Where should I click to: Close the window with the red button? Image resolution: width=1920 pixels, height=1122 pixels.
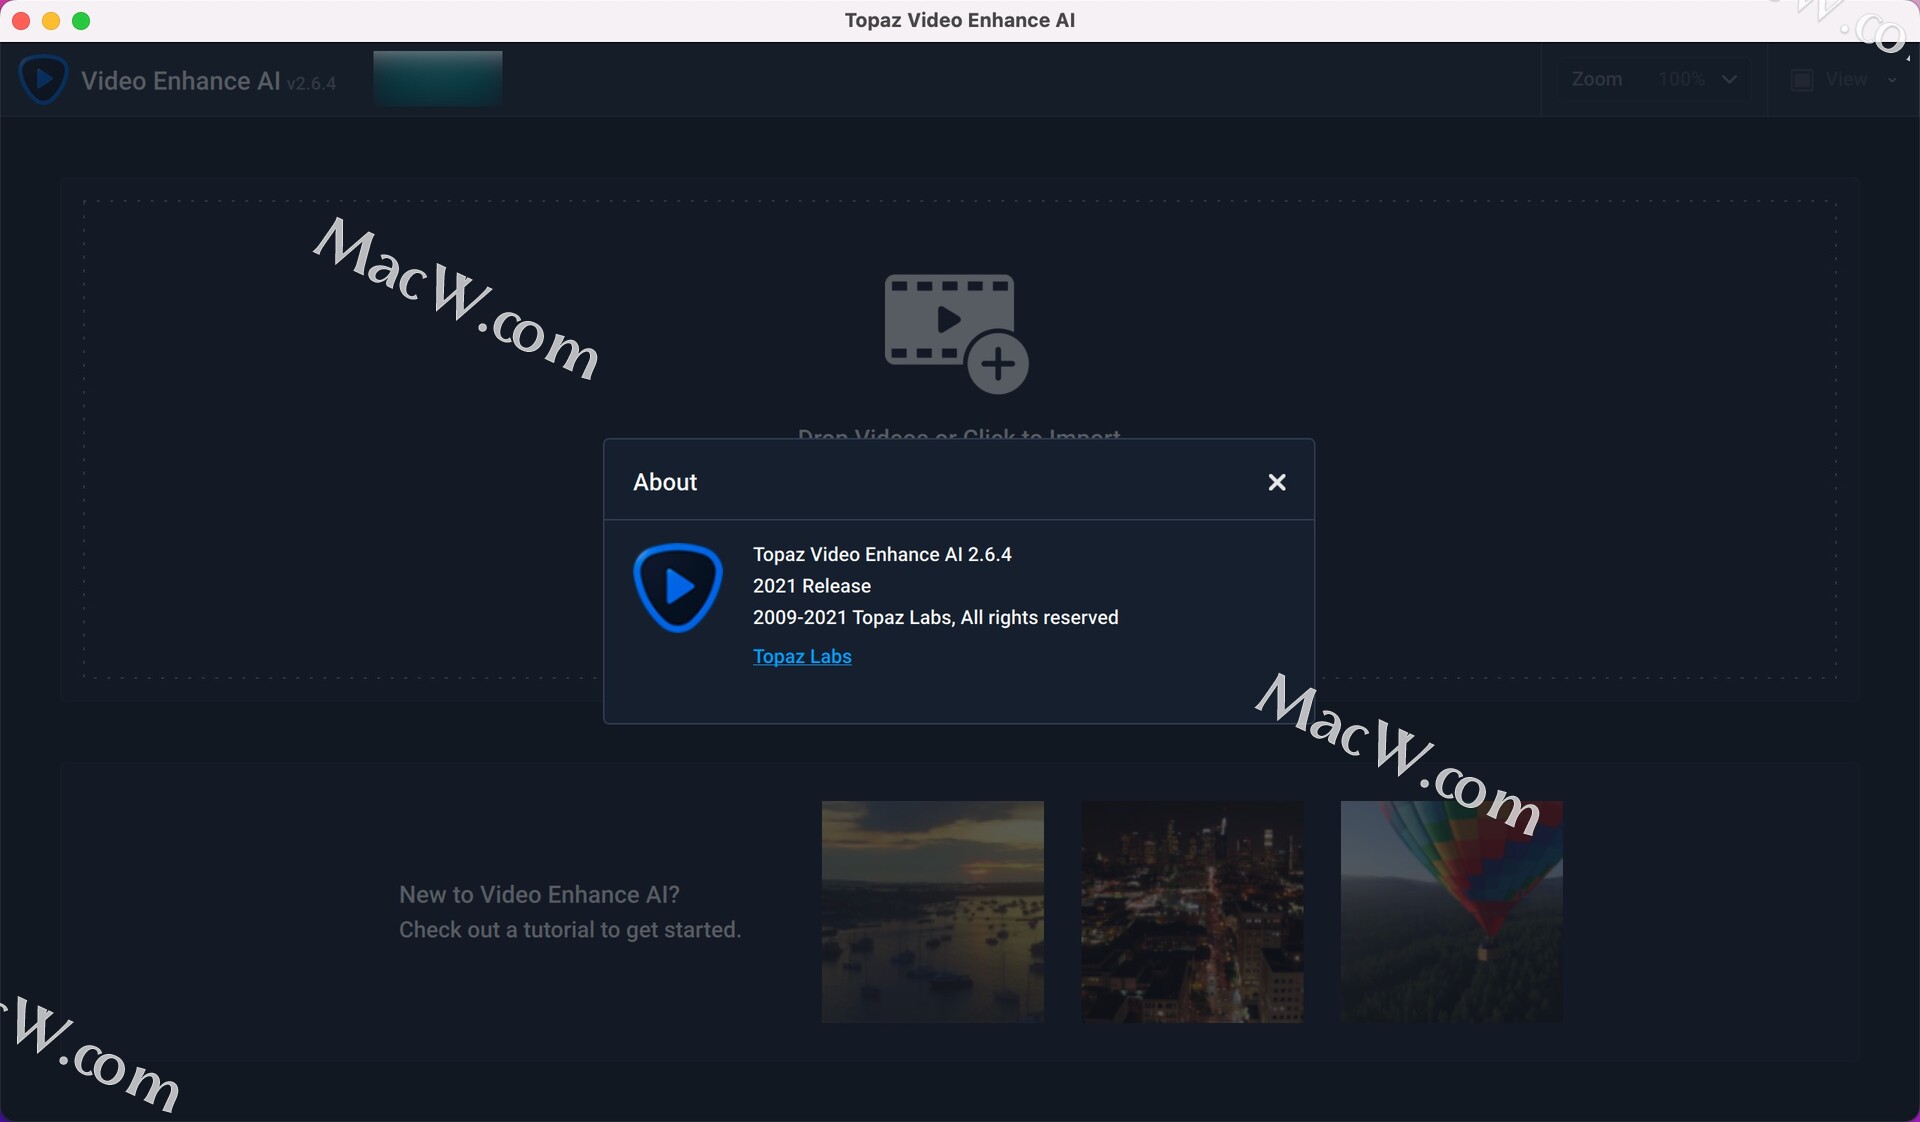20,20
